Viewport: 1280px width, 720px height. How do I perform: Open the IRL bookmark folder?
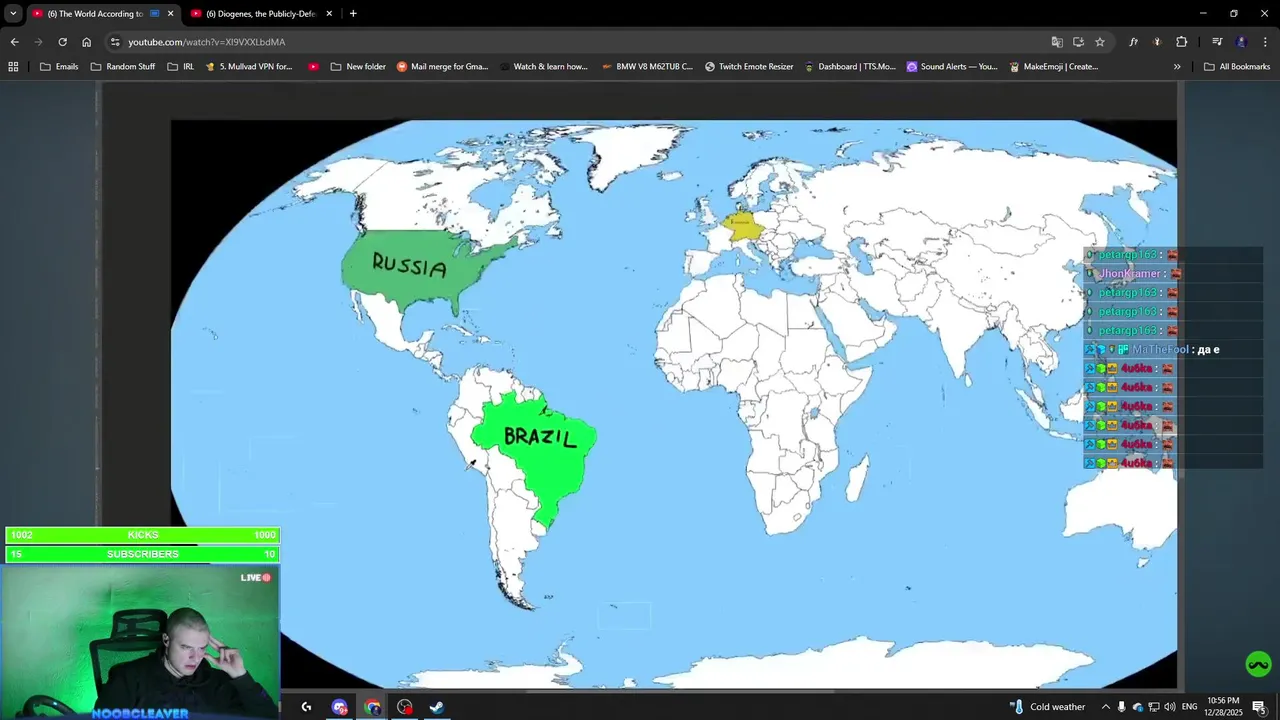pyautogui.click(x=181, y=67)
